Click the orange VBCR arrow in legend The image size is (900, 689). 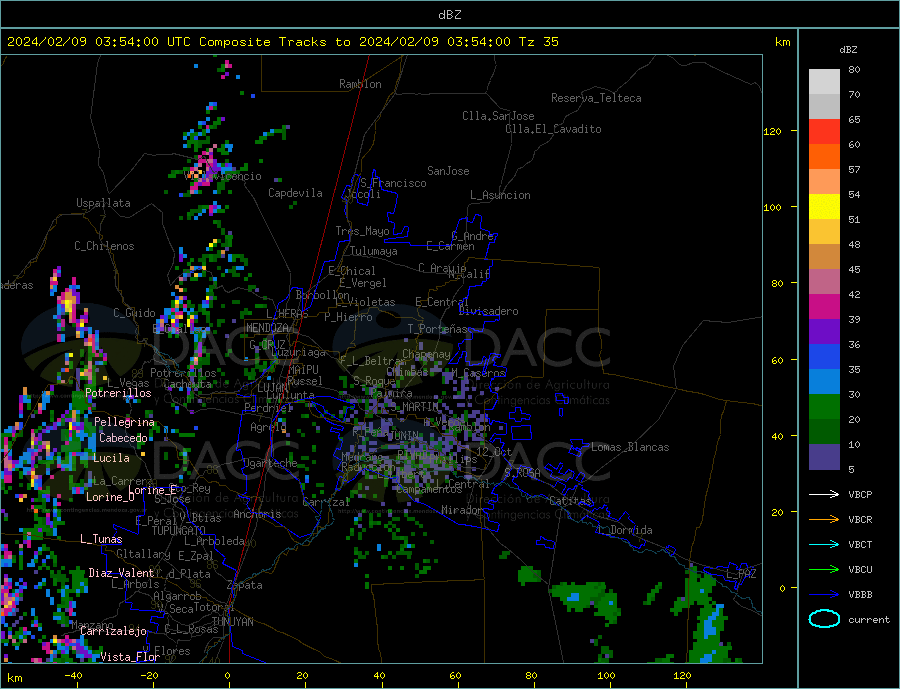coord(824,519)
